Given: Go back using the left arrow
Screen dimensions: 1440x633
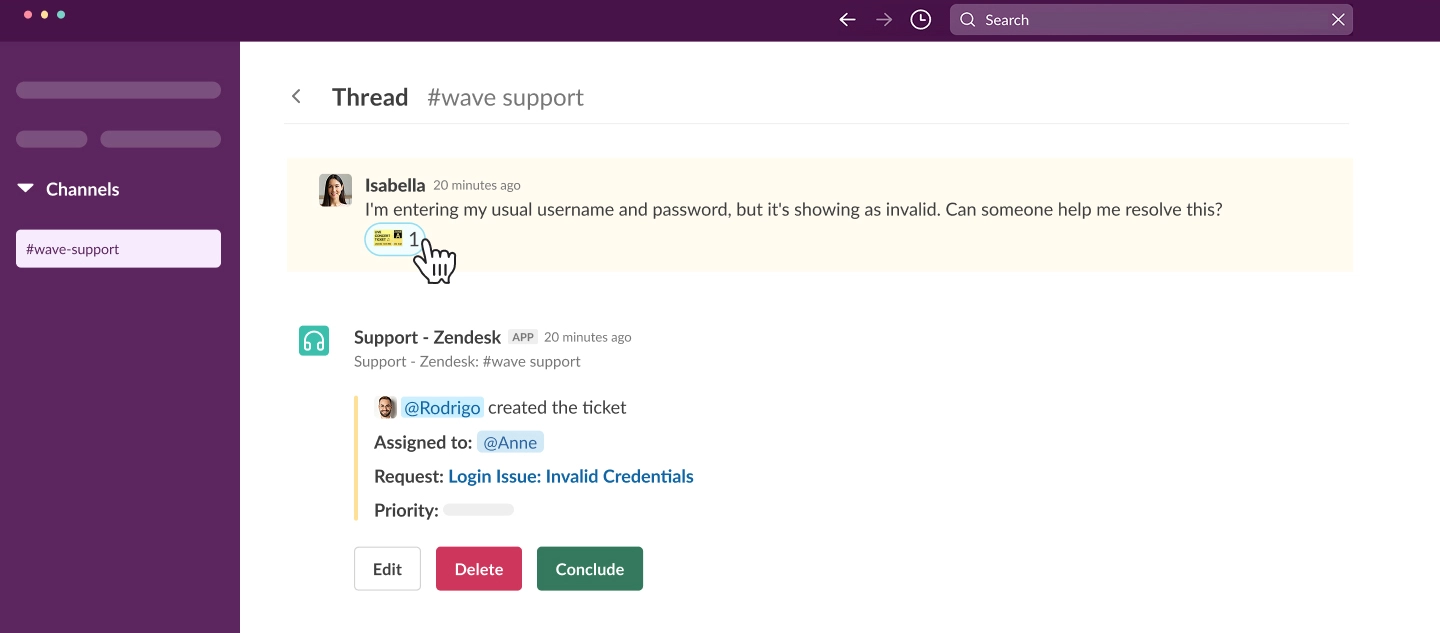Looking at the screenshot, I should 847,20.
